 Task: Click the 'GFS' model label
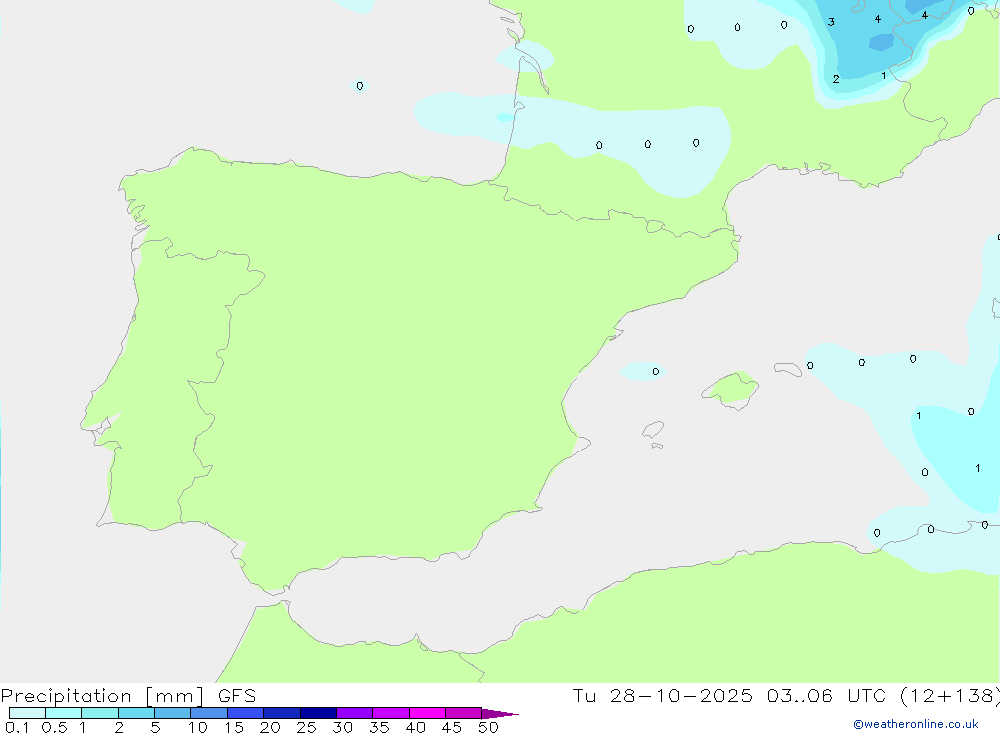click(237, 696)
